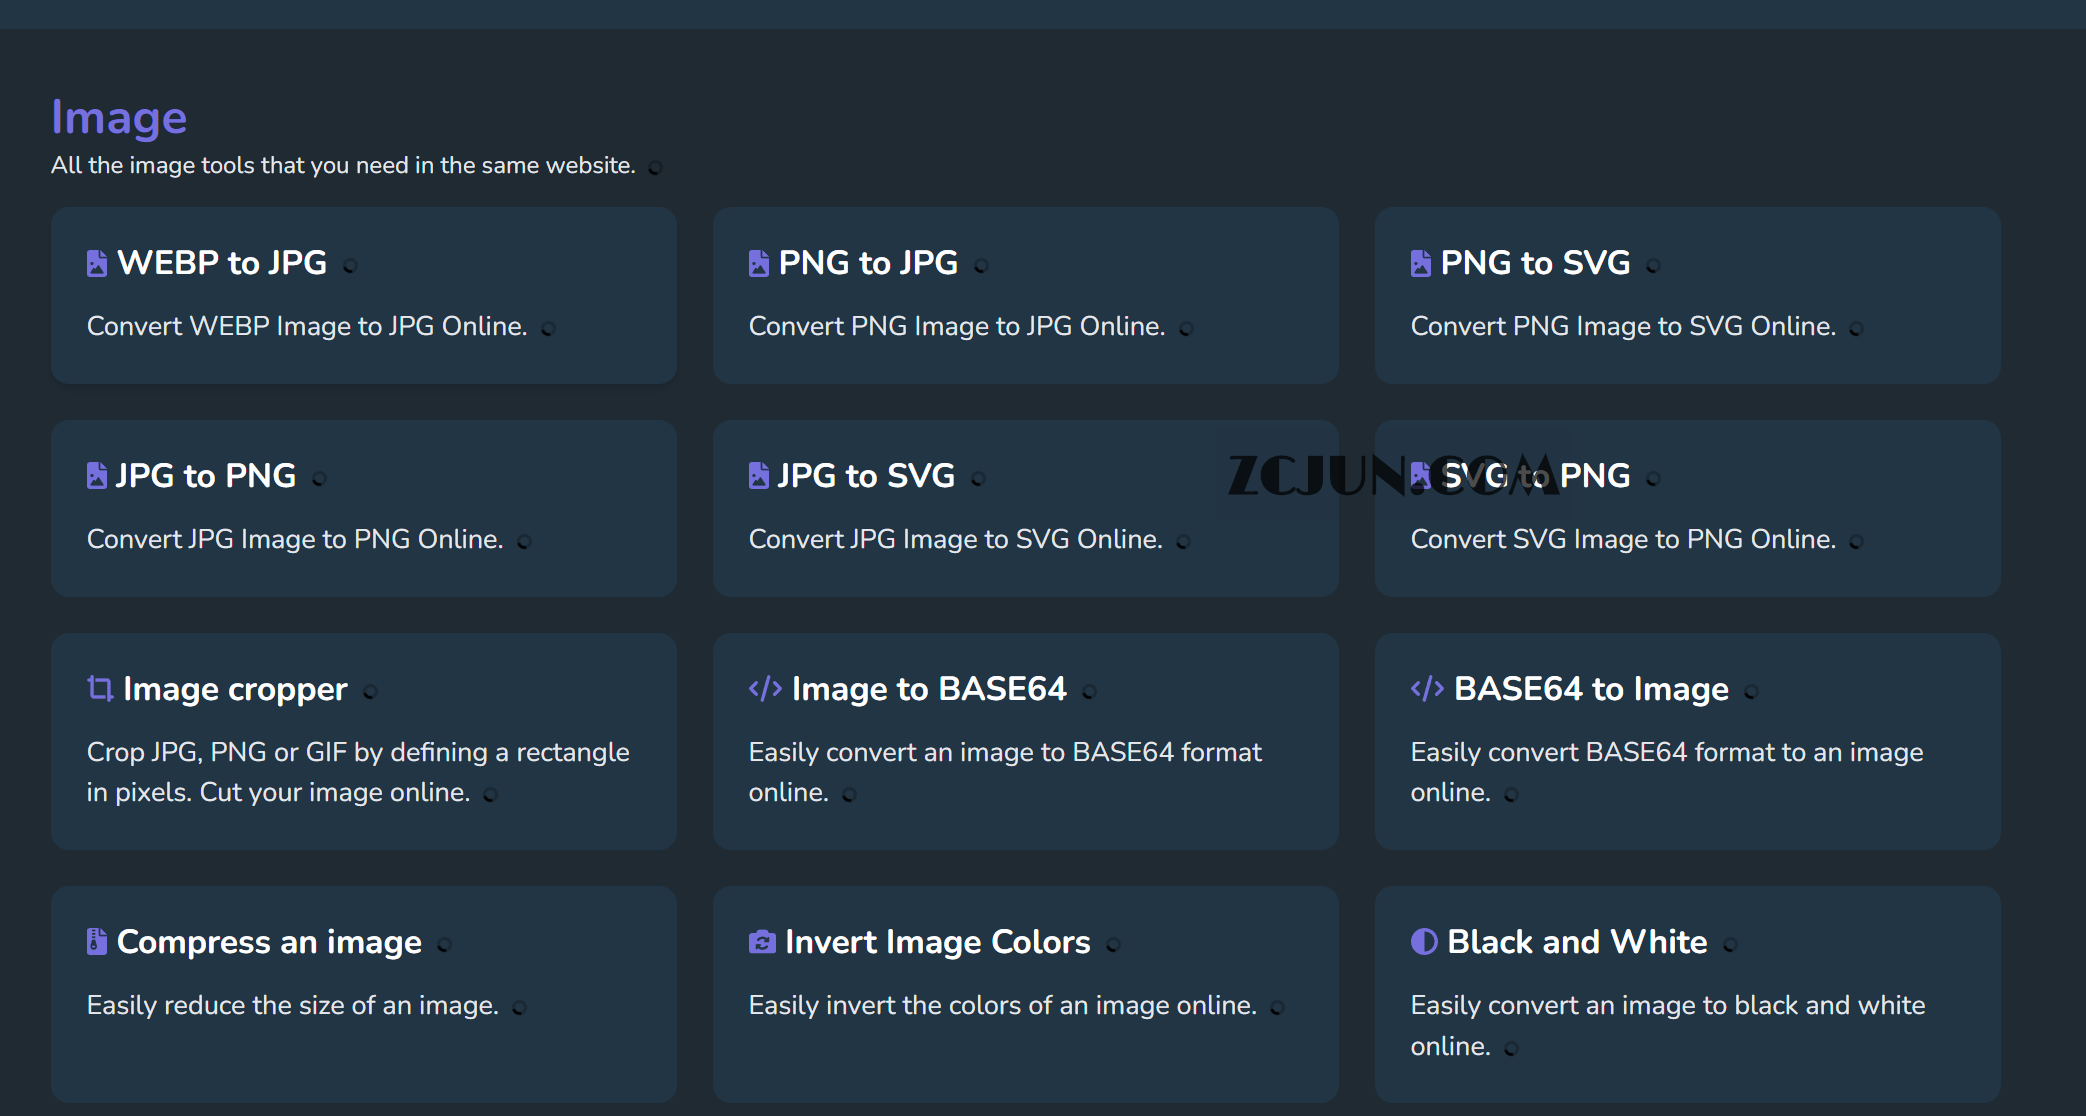Open the Image cropper tool card

point(235,689)
